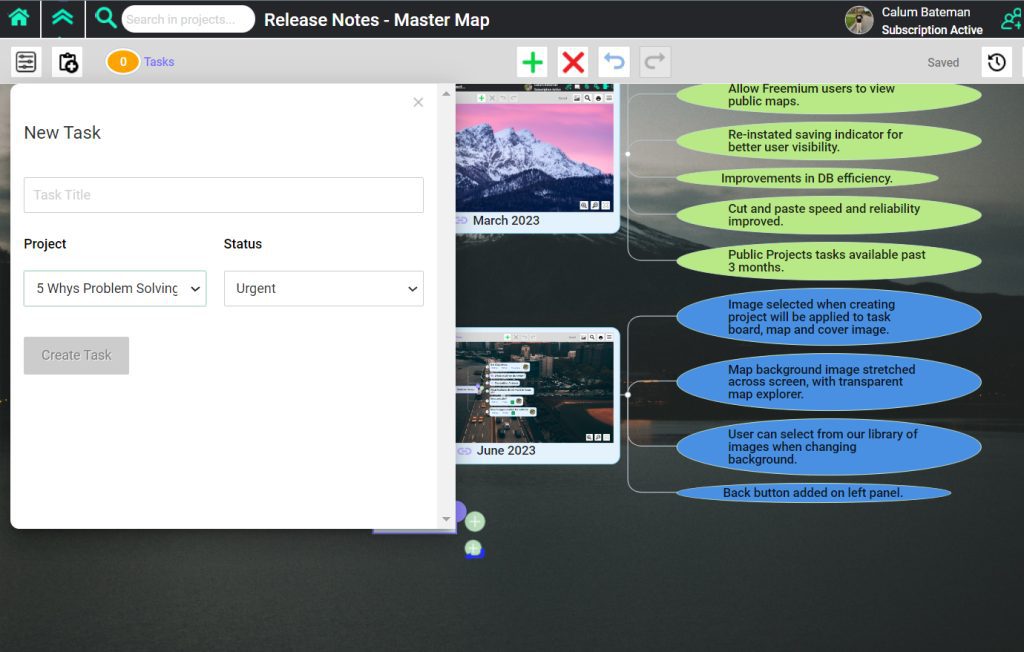Image resolution: width=1024 pixels, height=652 pixels.
Task: Click the Search in projects box
Action: click(188, 19)
